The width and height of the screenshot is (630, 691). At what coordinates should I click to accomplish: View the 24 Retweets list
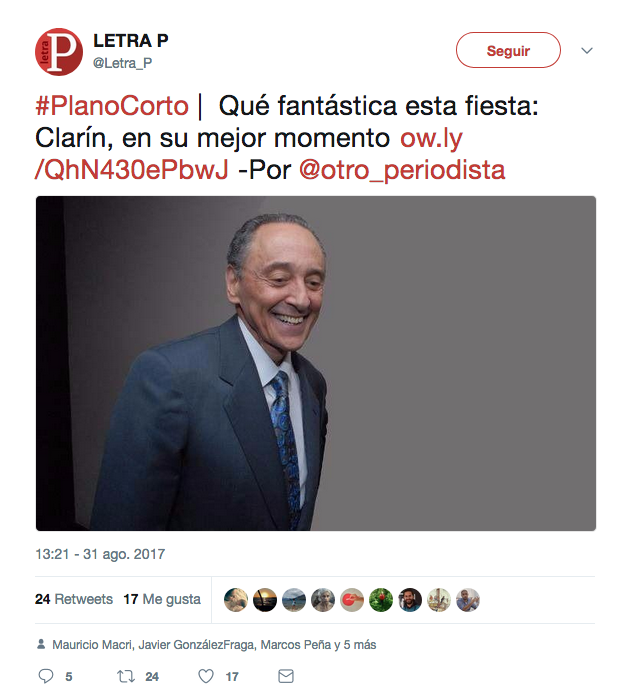(x=74, y=599)
